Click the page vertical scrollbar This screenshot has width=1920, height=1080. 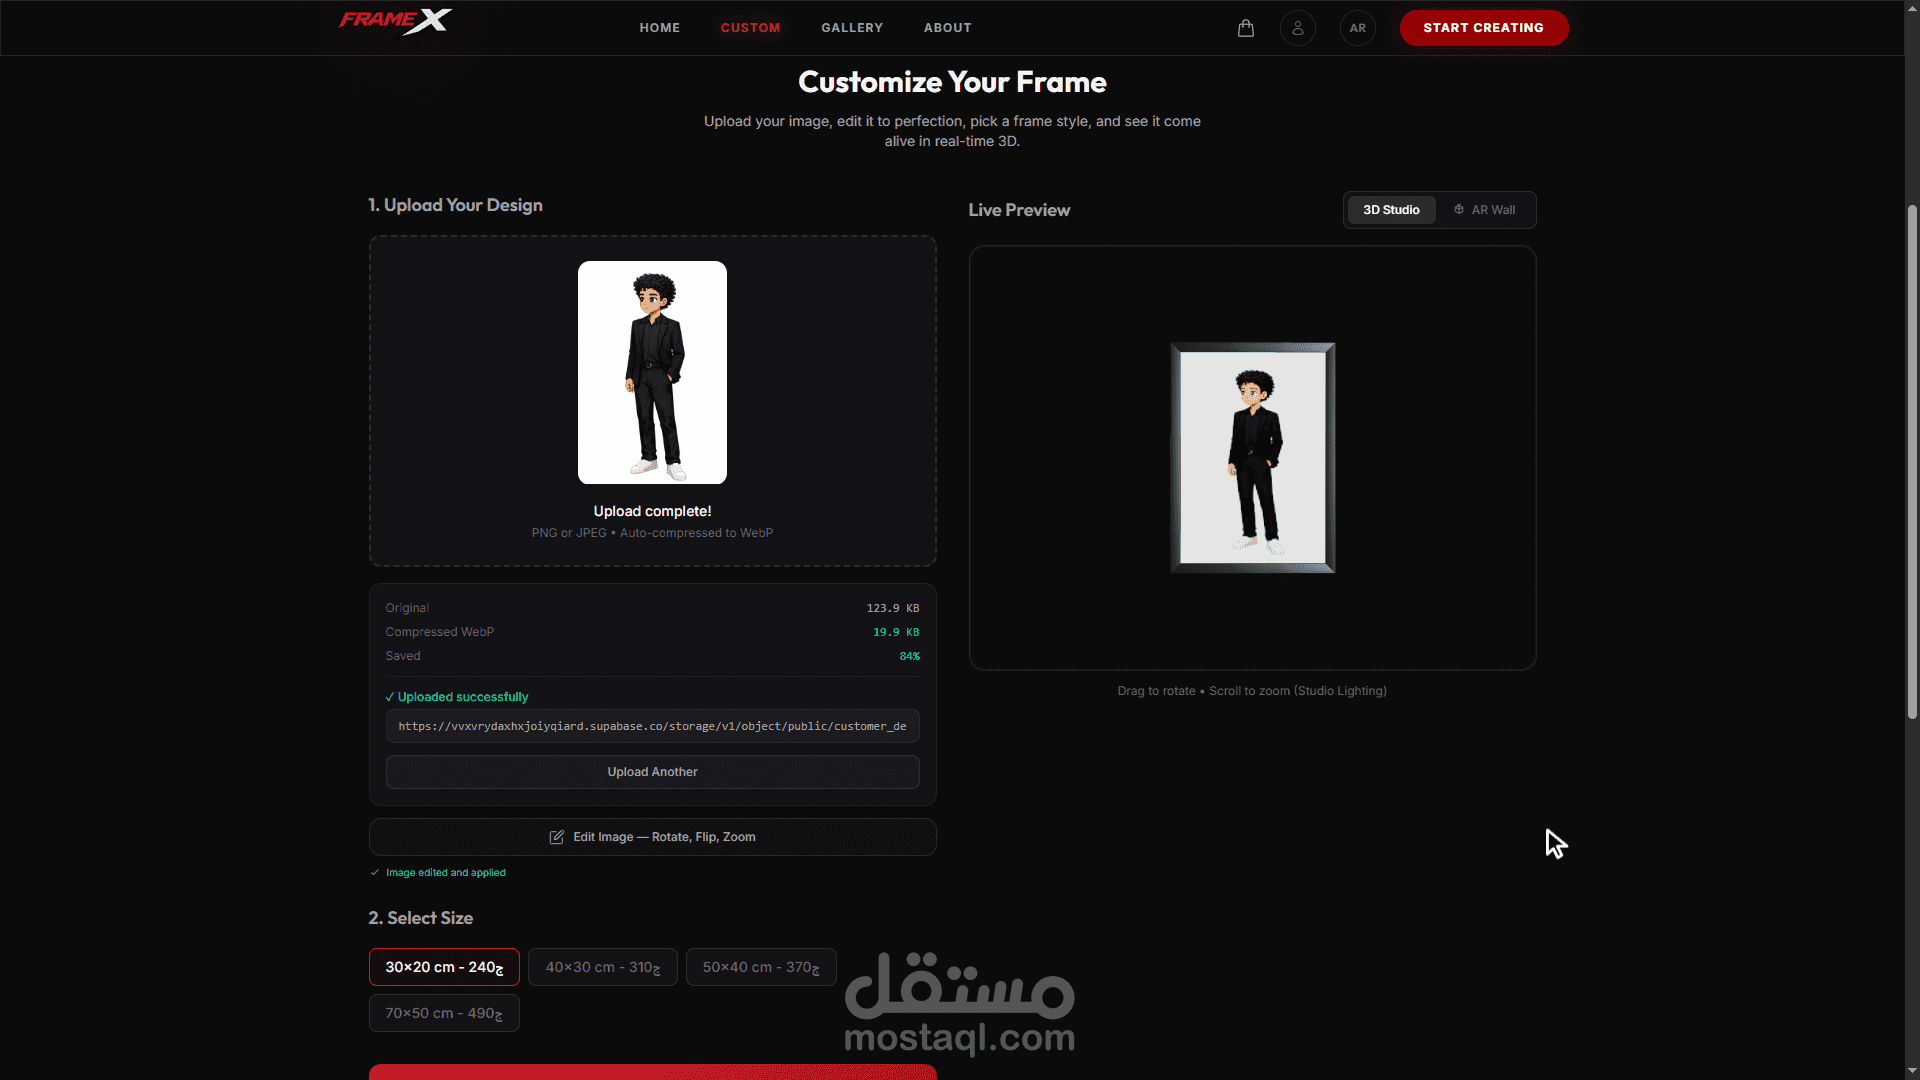pyautogui.click(x=1912, y=460)
